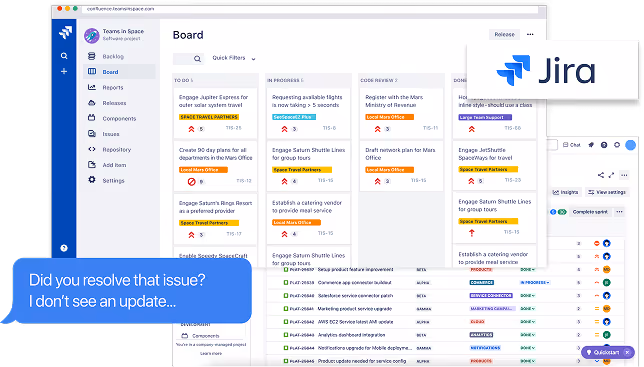Click the Release button
The width and height of the screenshot is (644, 367).
pyautogui.click(x=504, y=34)
